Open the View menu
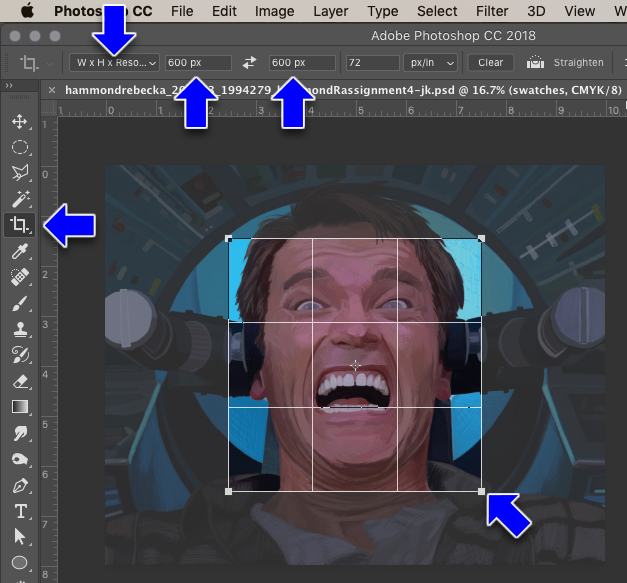 click(x=579, y=11)
